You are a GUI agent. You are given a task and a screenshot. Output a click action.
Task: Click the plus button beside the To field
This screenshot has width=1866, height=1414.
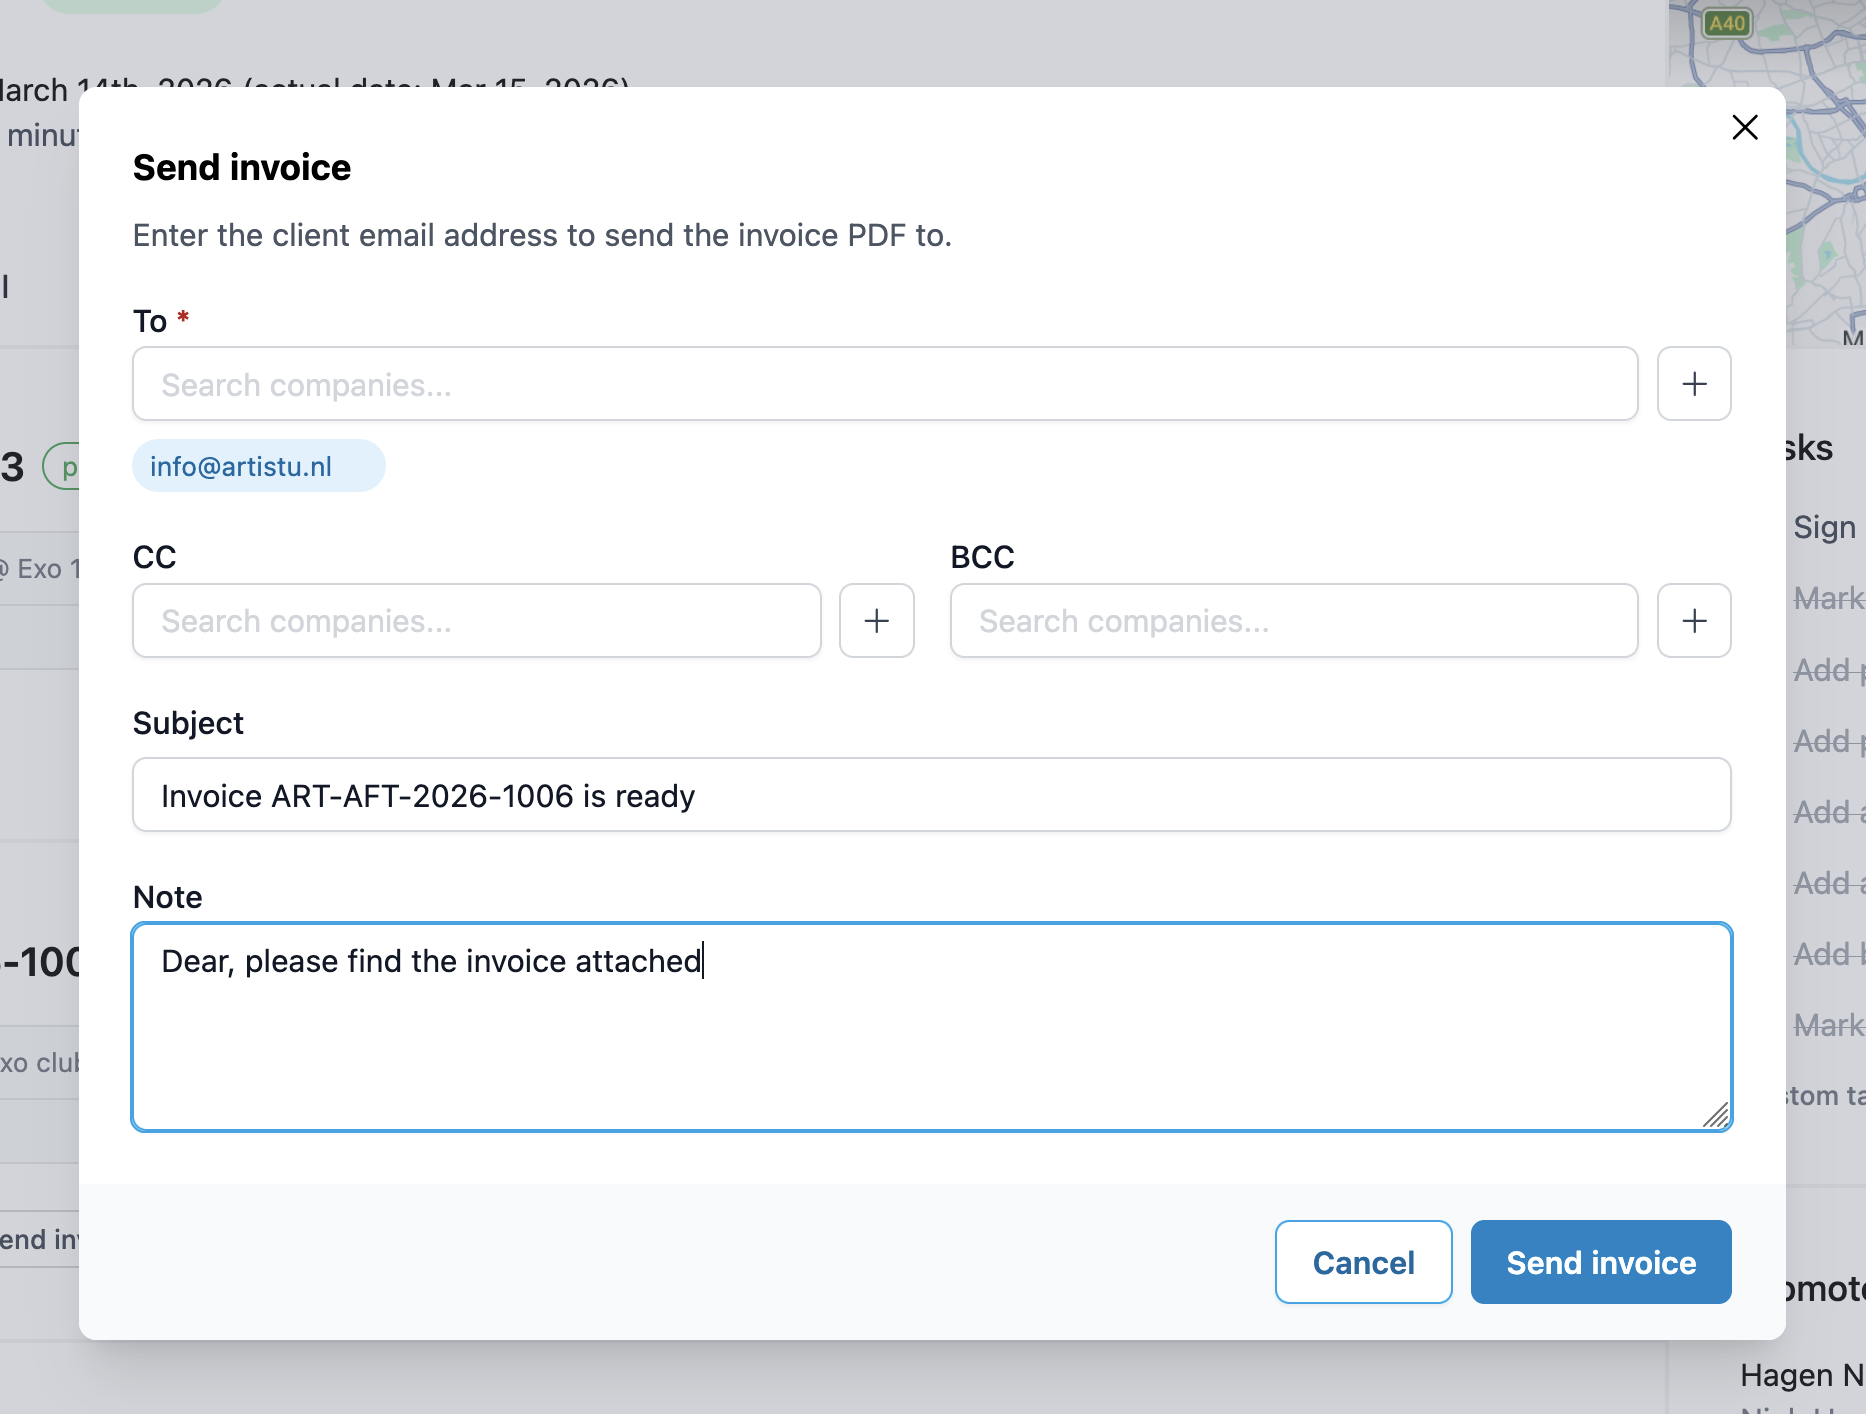point(1693,384)
